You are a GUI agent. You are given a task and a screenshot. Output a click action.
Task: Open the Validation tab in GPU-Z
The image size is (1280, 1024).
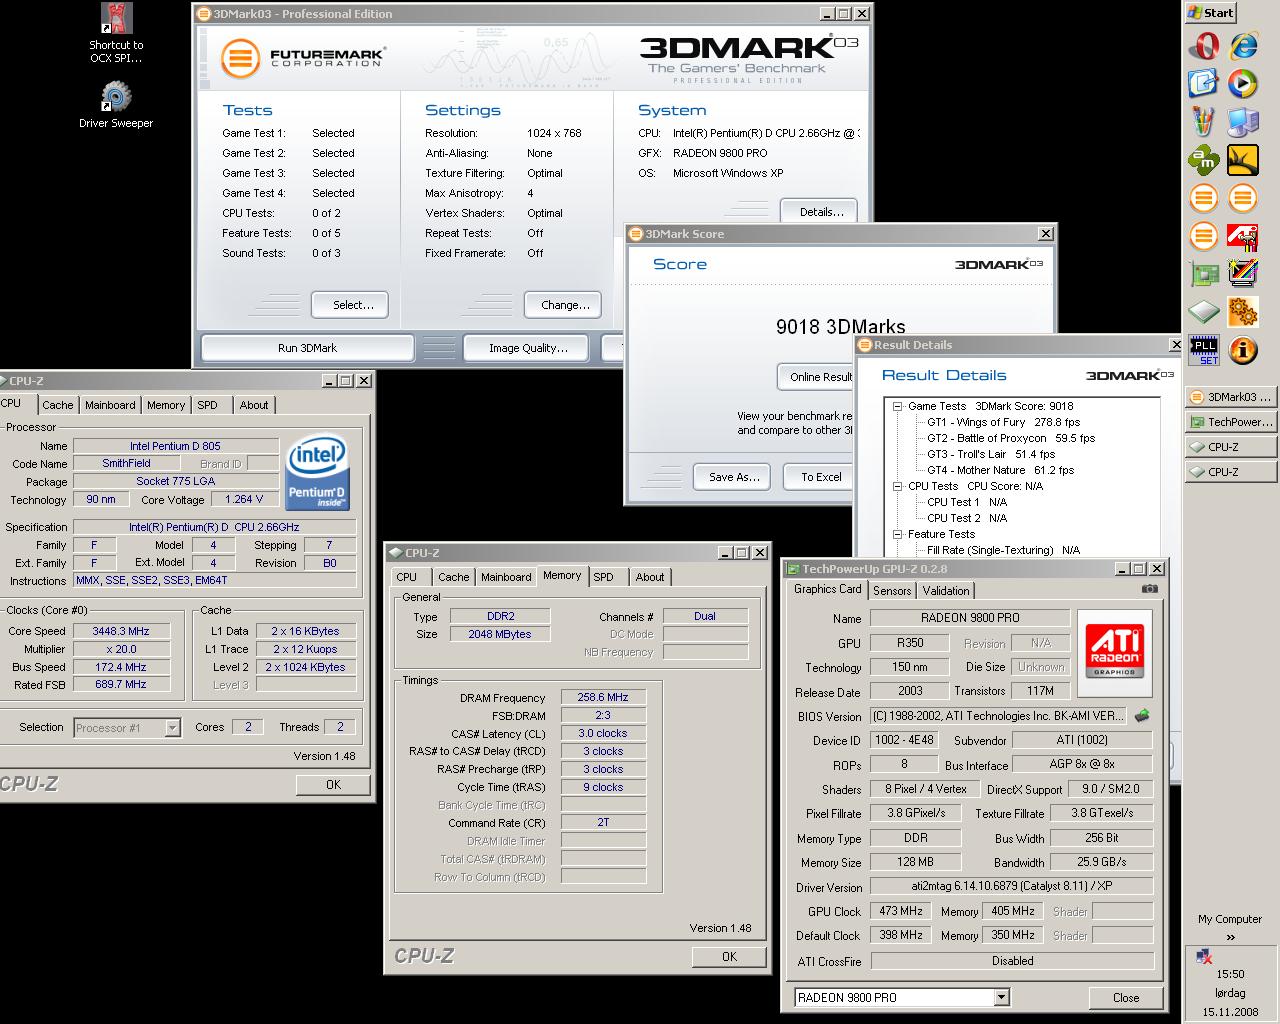pos(946,591)
